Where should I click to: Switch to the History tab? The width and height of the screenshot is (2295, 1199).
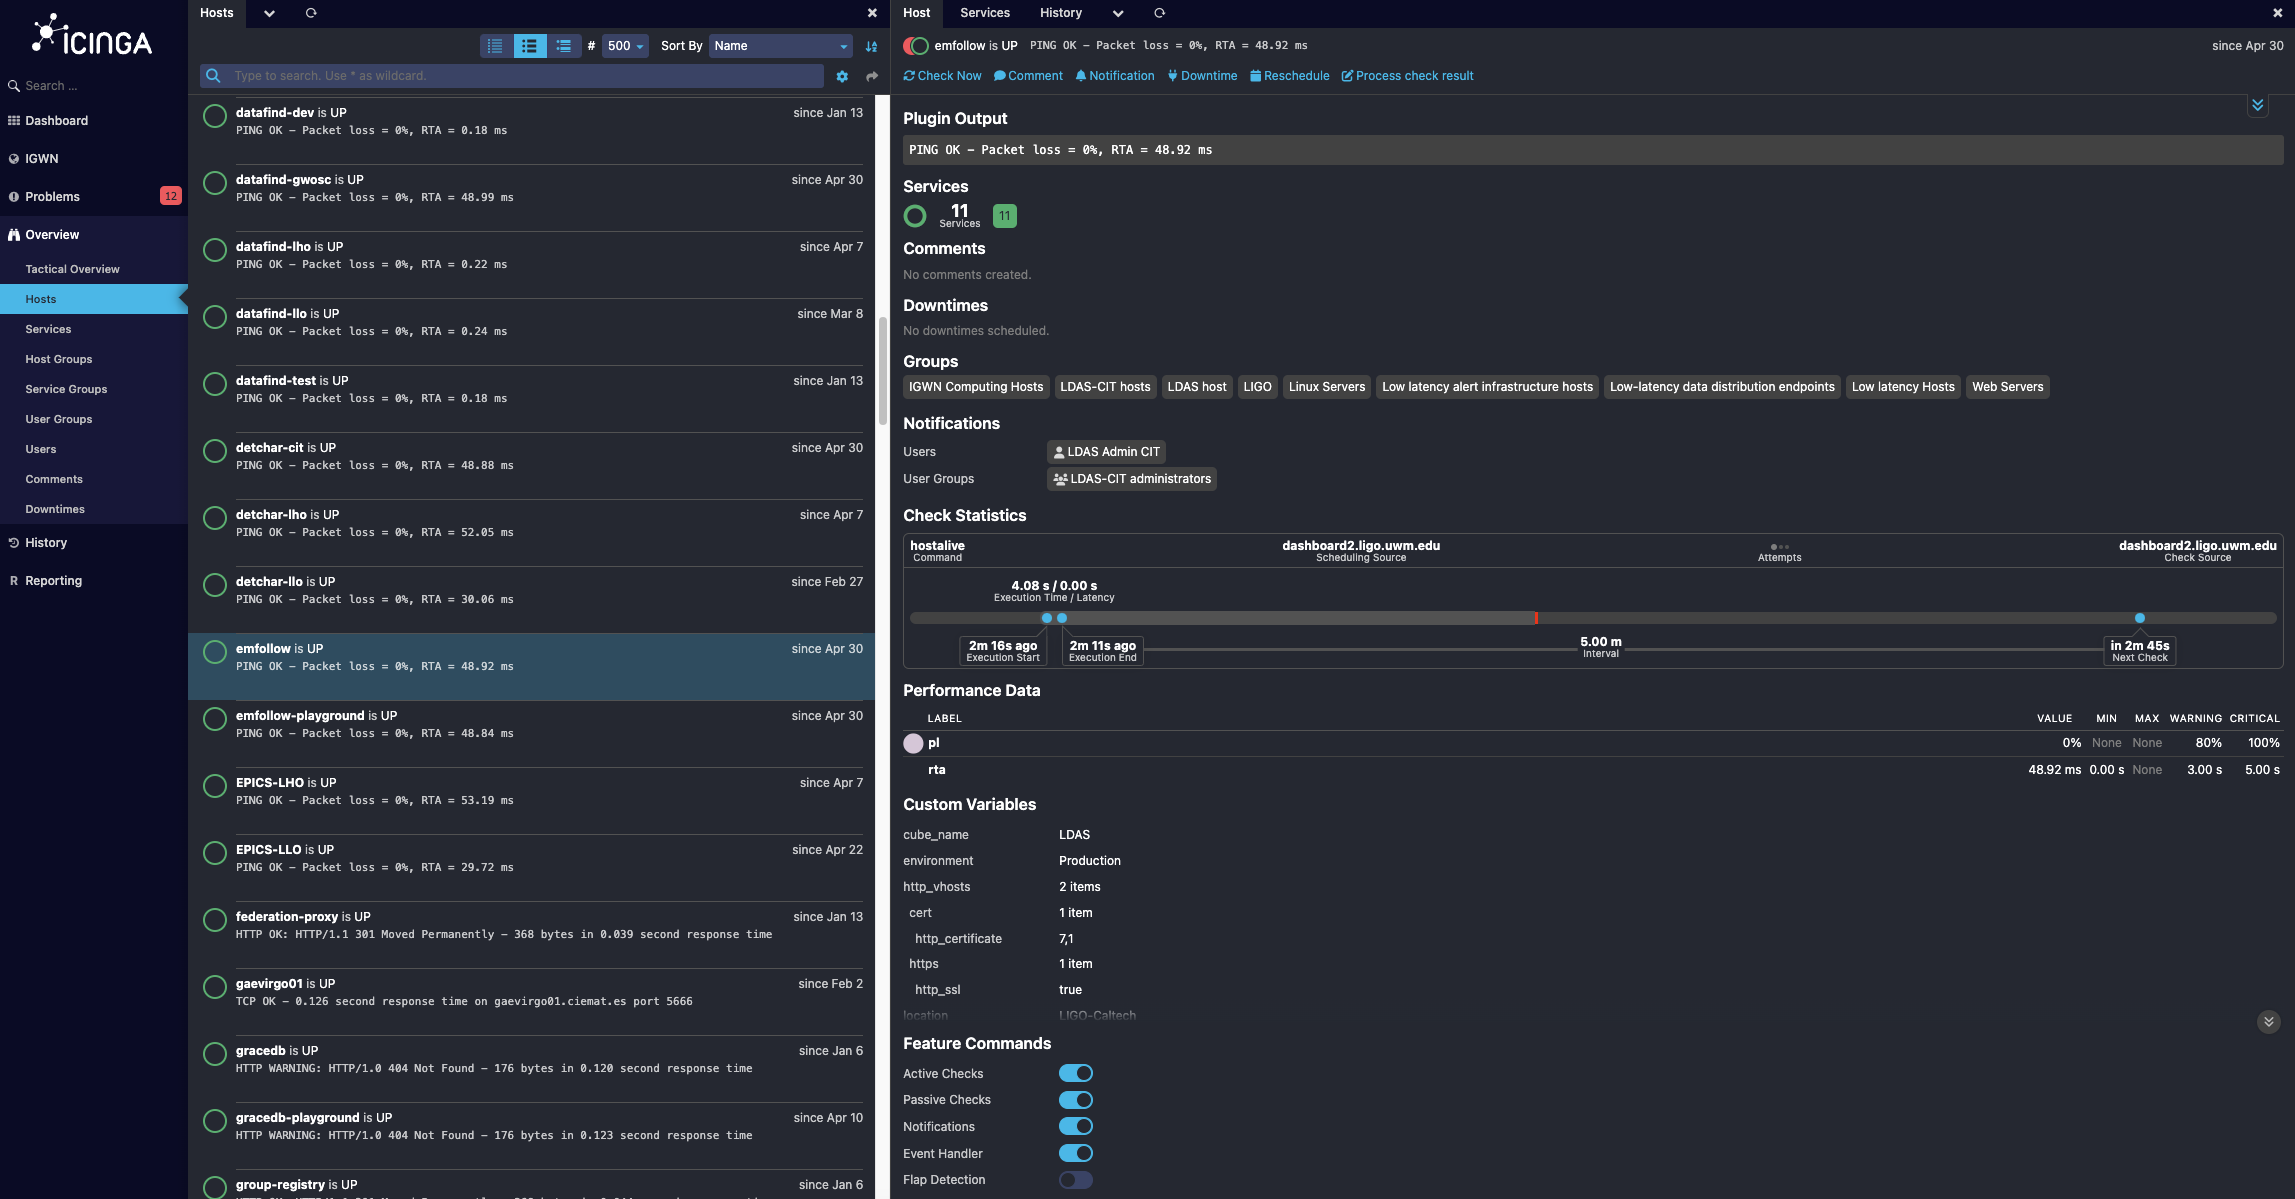pyautogui.click(x=1060, y=13)
